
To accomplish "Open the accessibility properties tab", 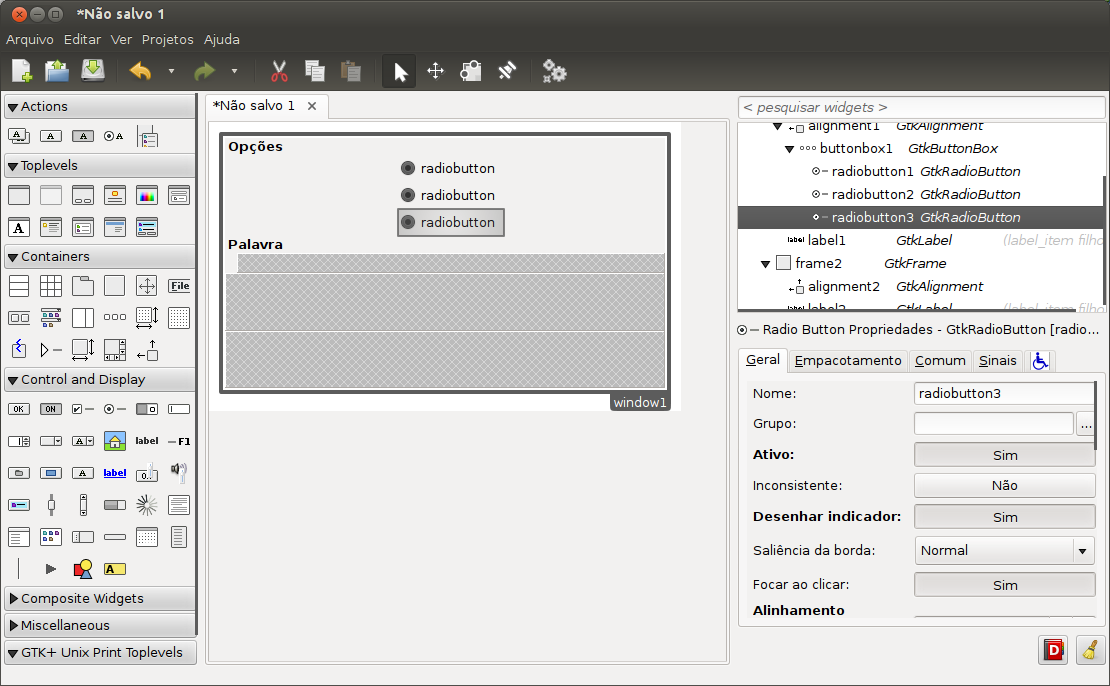I will tap(1040, 361).
